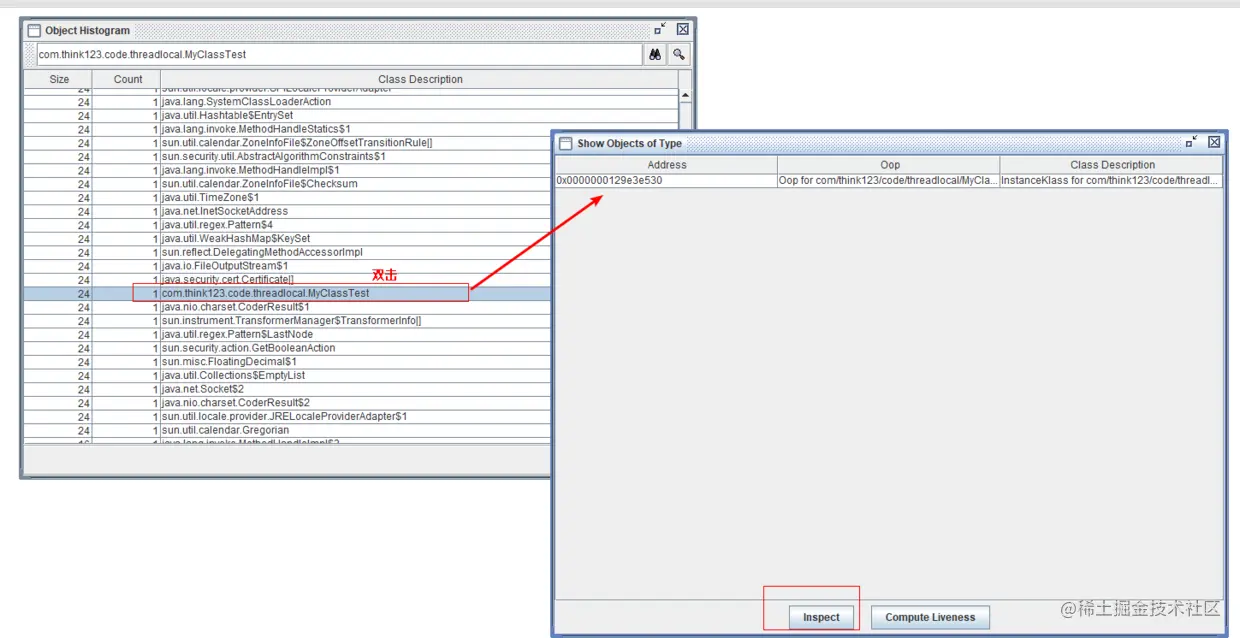
Task: Click the magnifier inspect icon in Object Histogram
Action: point(679,55)
